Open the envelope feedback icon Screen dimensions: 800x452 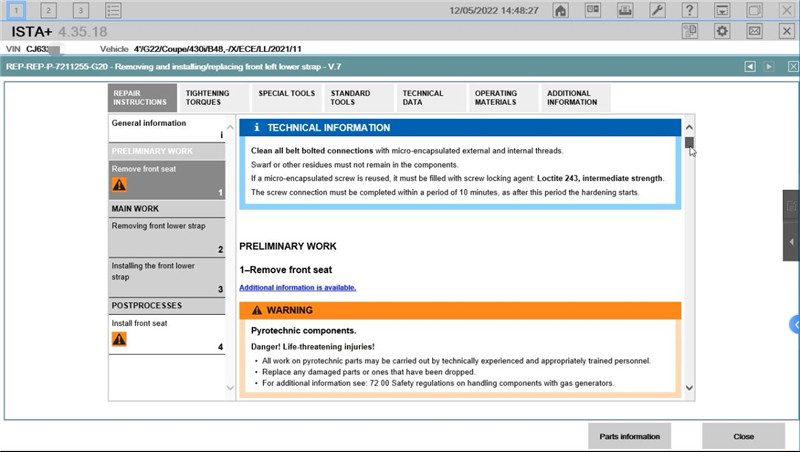(754, 31)
